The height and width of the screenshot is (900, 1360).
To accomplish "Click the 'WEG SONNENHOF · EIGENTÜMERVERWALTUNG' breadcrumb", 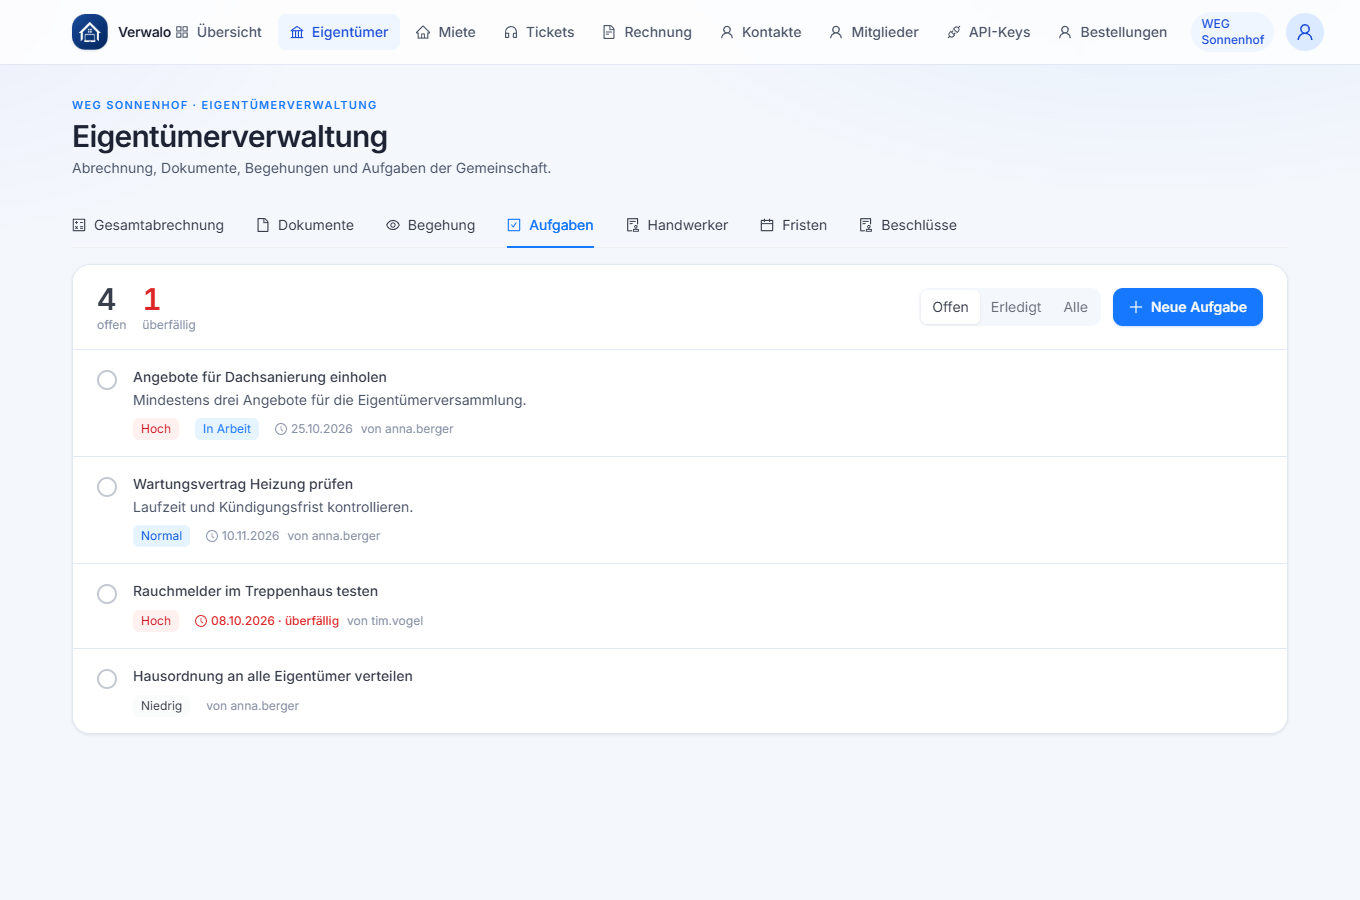I will pyautogui.click(x=224, y=105).
